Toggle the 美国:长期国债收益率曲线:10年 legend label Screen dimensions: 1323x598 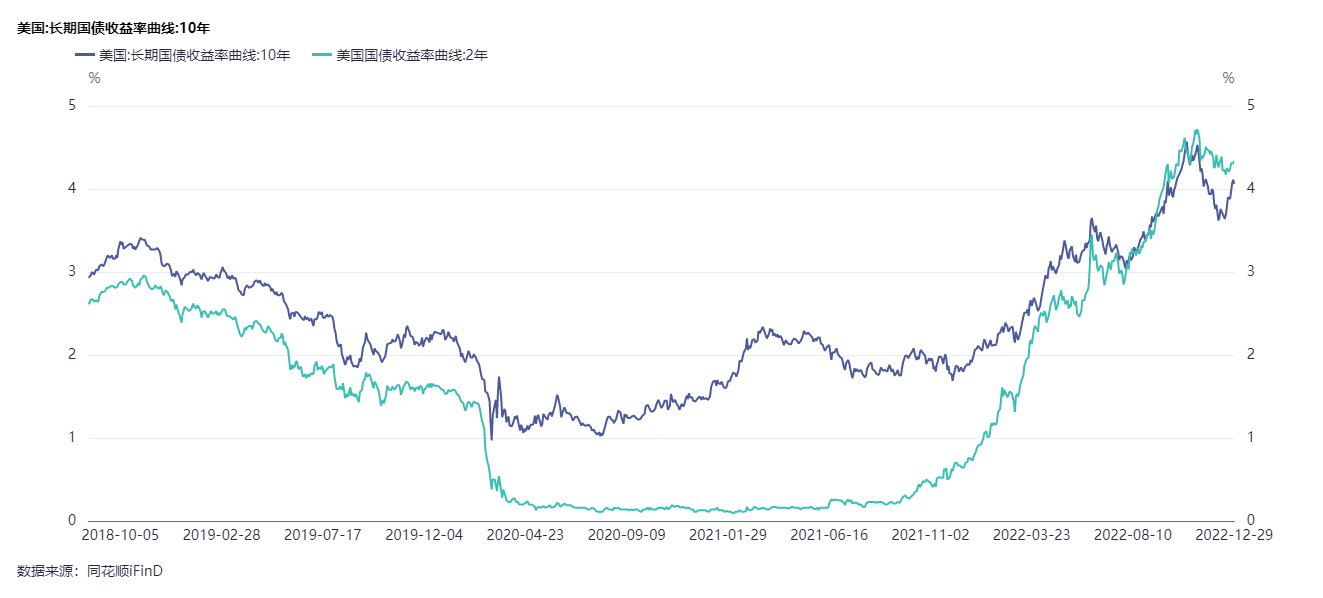(194, 56)
